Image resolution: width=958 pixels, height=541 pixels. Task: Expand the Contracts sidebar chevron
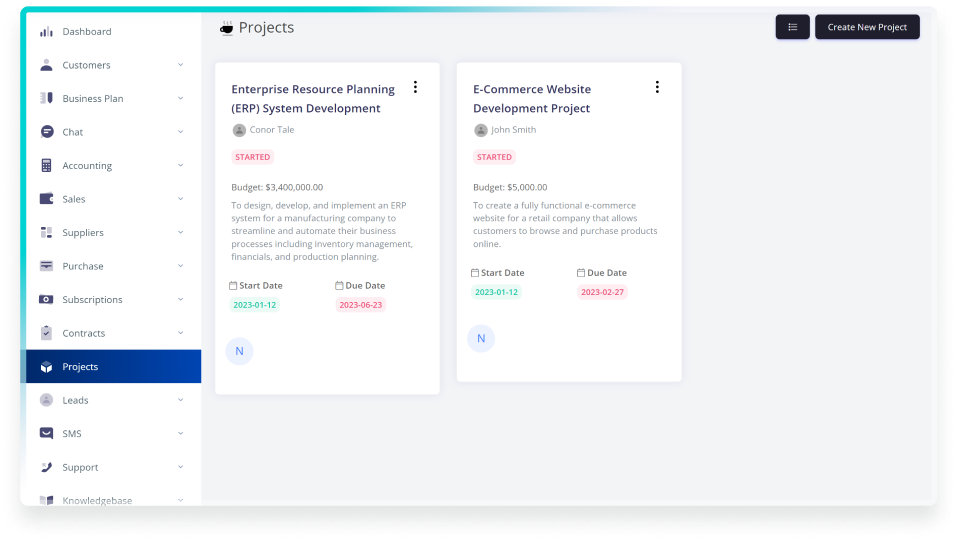coord(180,333)
